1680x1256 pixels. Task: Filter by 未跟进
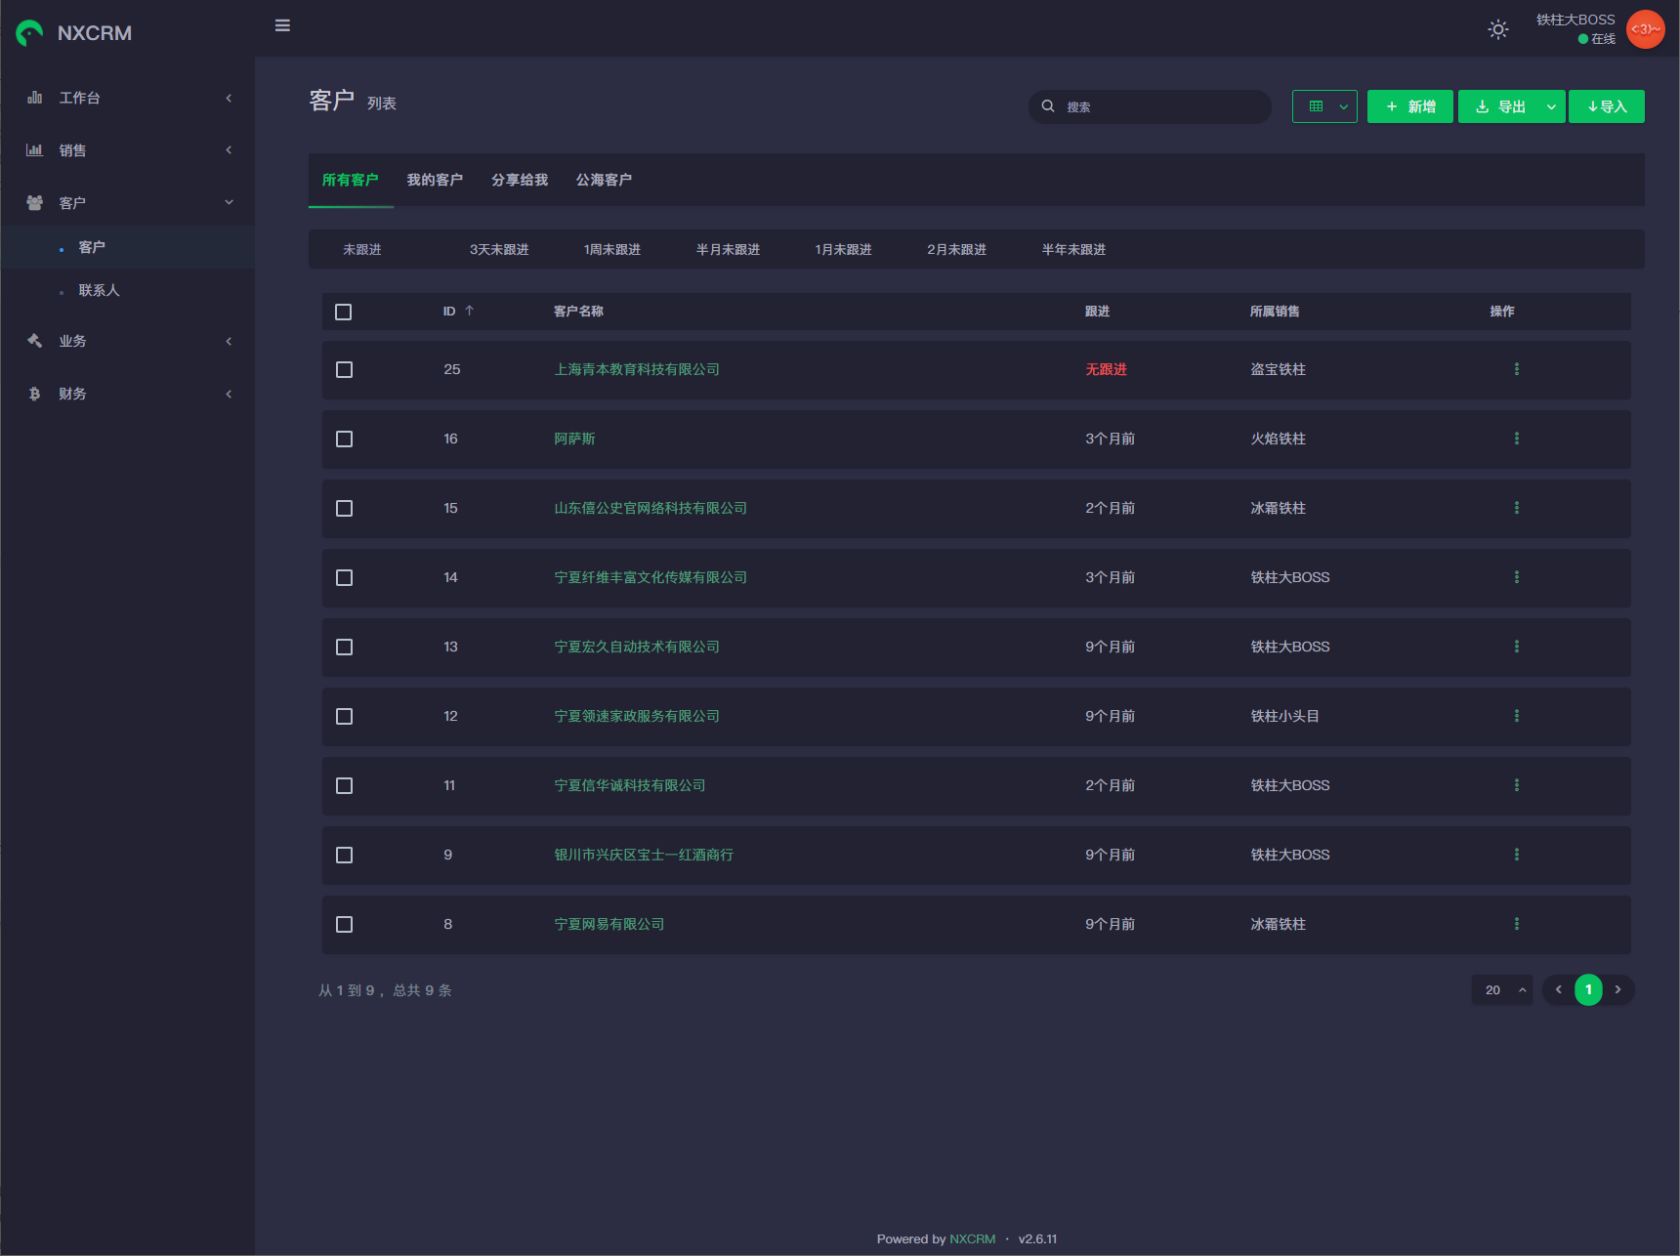point(362,249)
